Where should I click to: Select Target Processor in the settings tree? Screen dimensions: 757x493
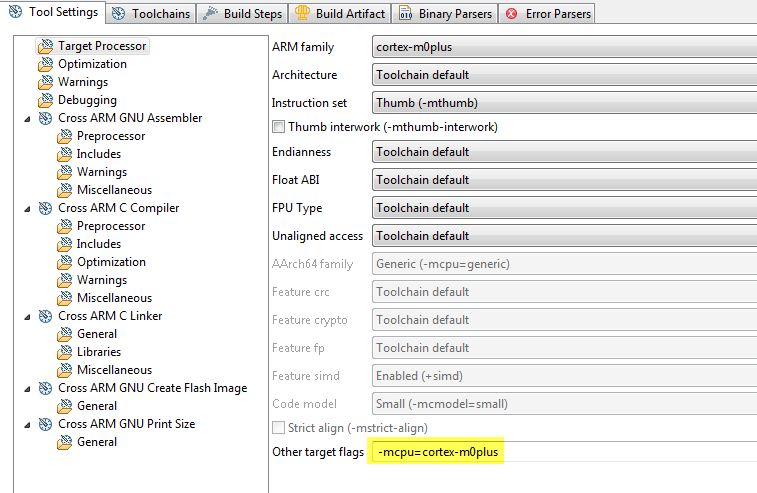click(102, 46)
